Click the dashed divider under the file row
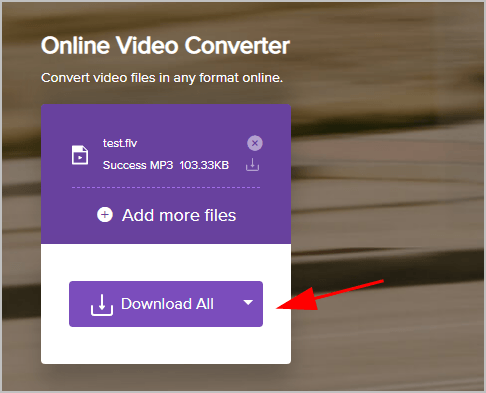486x393 pixels. [x=166, y=187]
